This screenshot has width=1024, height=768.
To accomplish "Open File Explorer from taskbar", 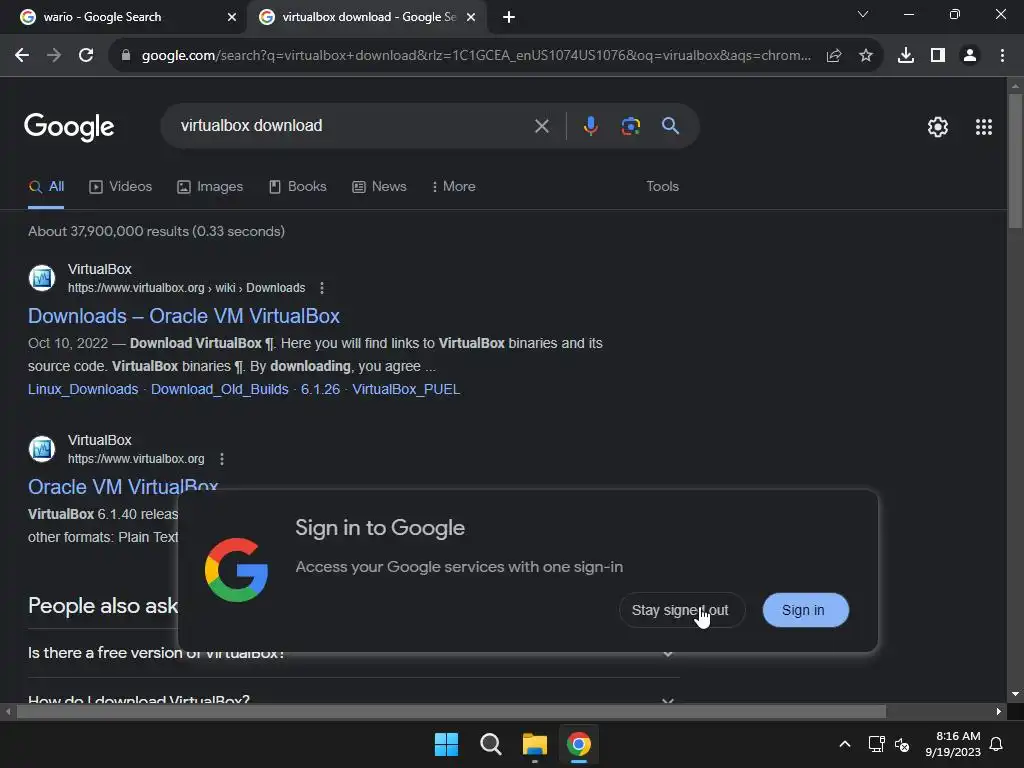I will (x=534, y=744).
